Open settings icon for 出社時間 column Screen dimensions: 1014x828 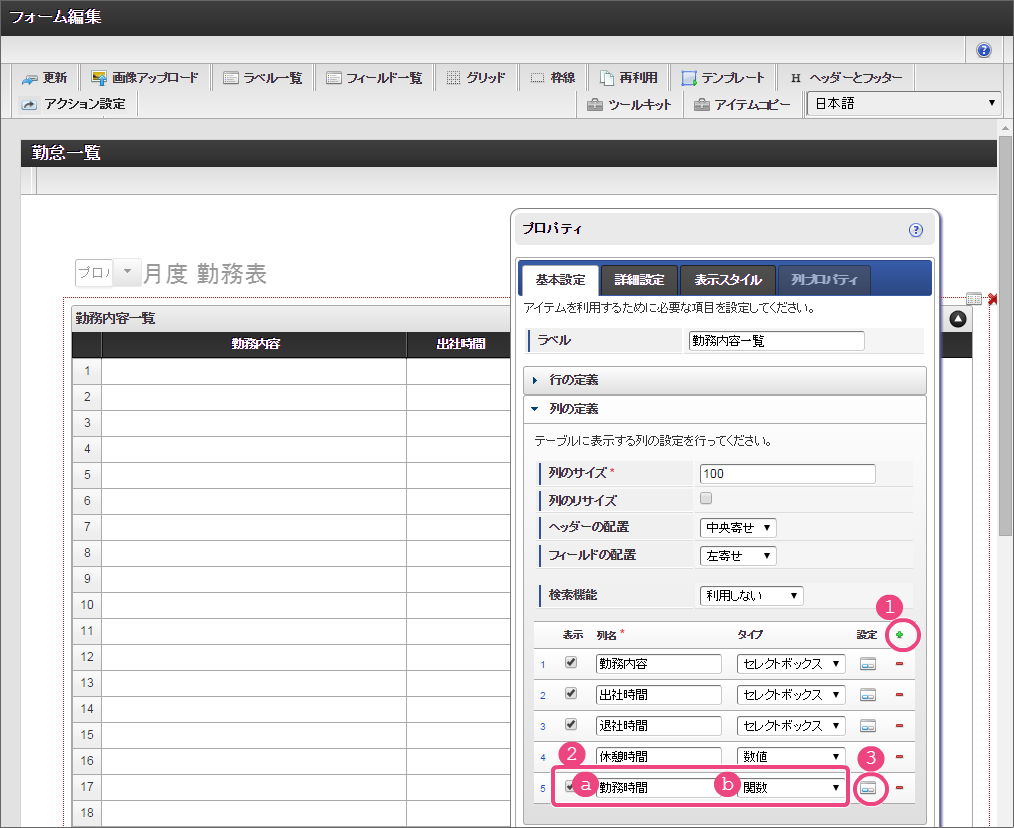[868, 695]
